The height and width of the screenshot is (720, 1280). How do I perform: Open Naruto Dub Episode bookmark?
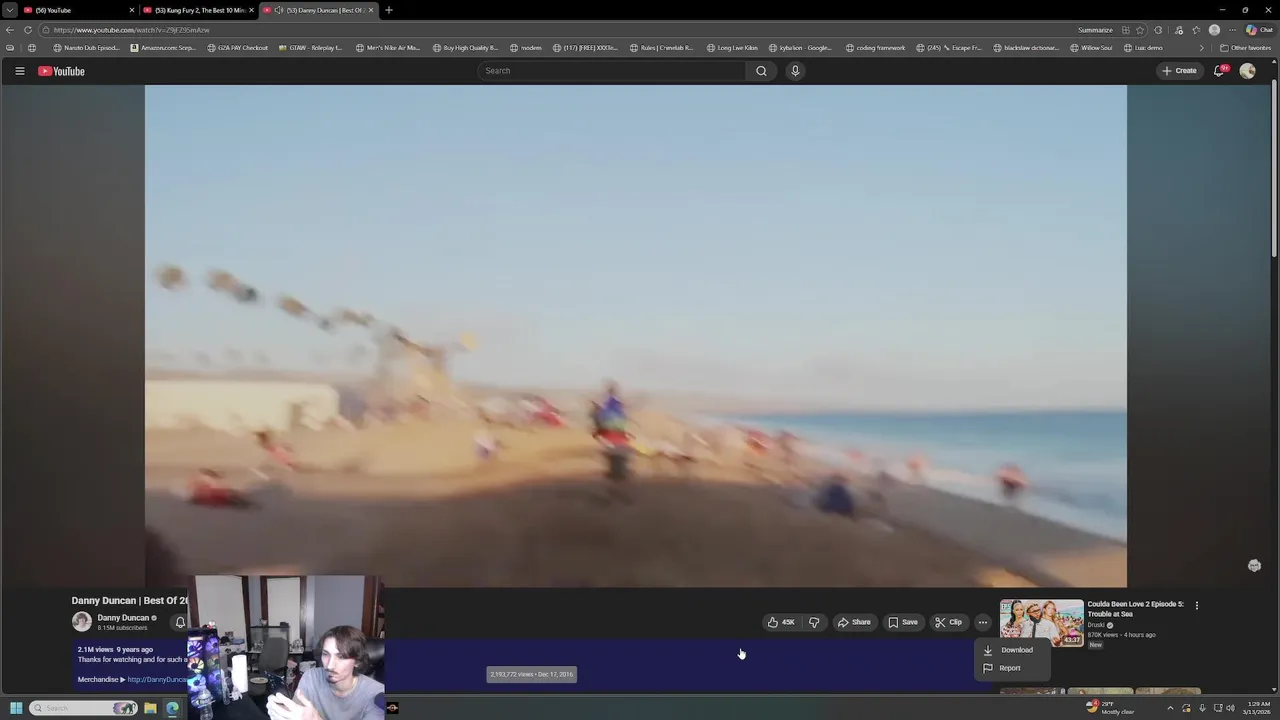86,48
